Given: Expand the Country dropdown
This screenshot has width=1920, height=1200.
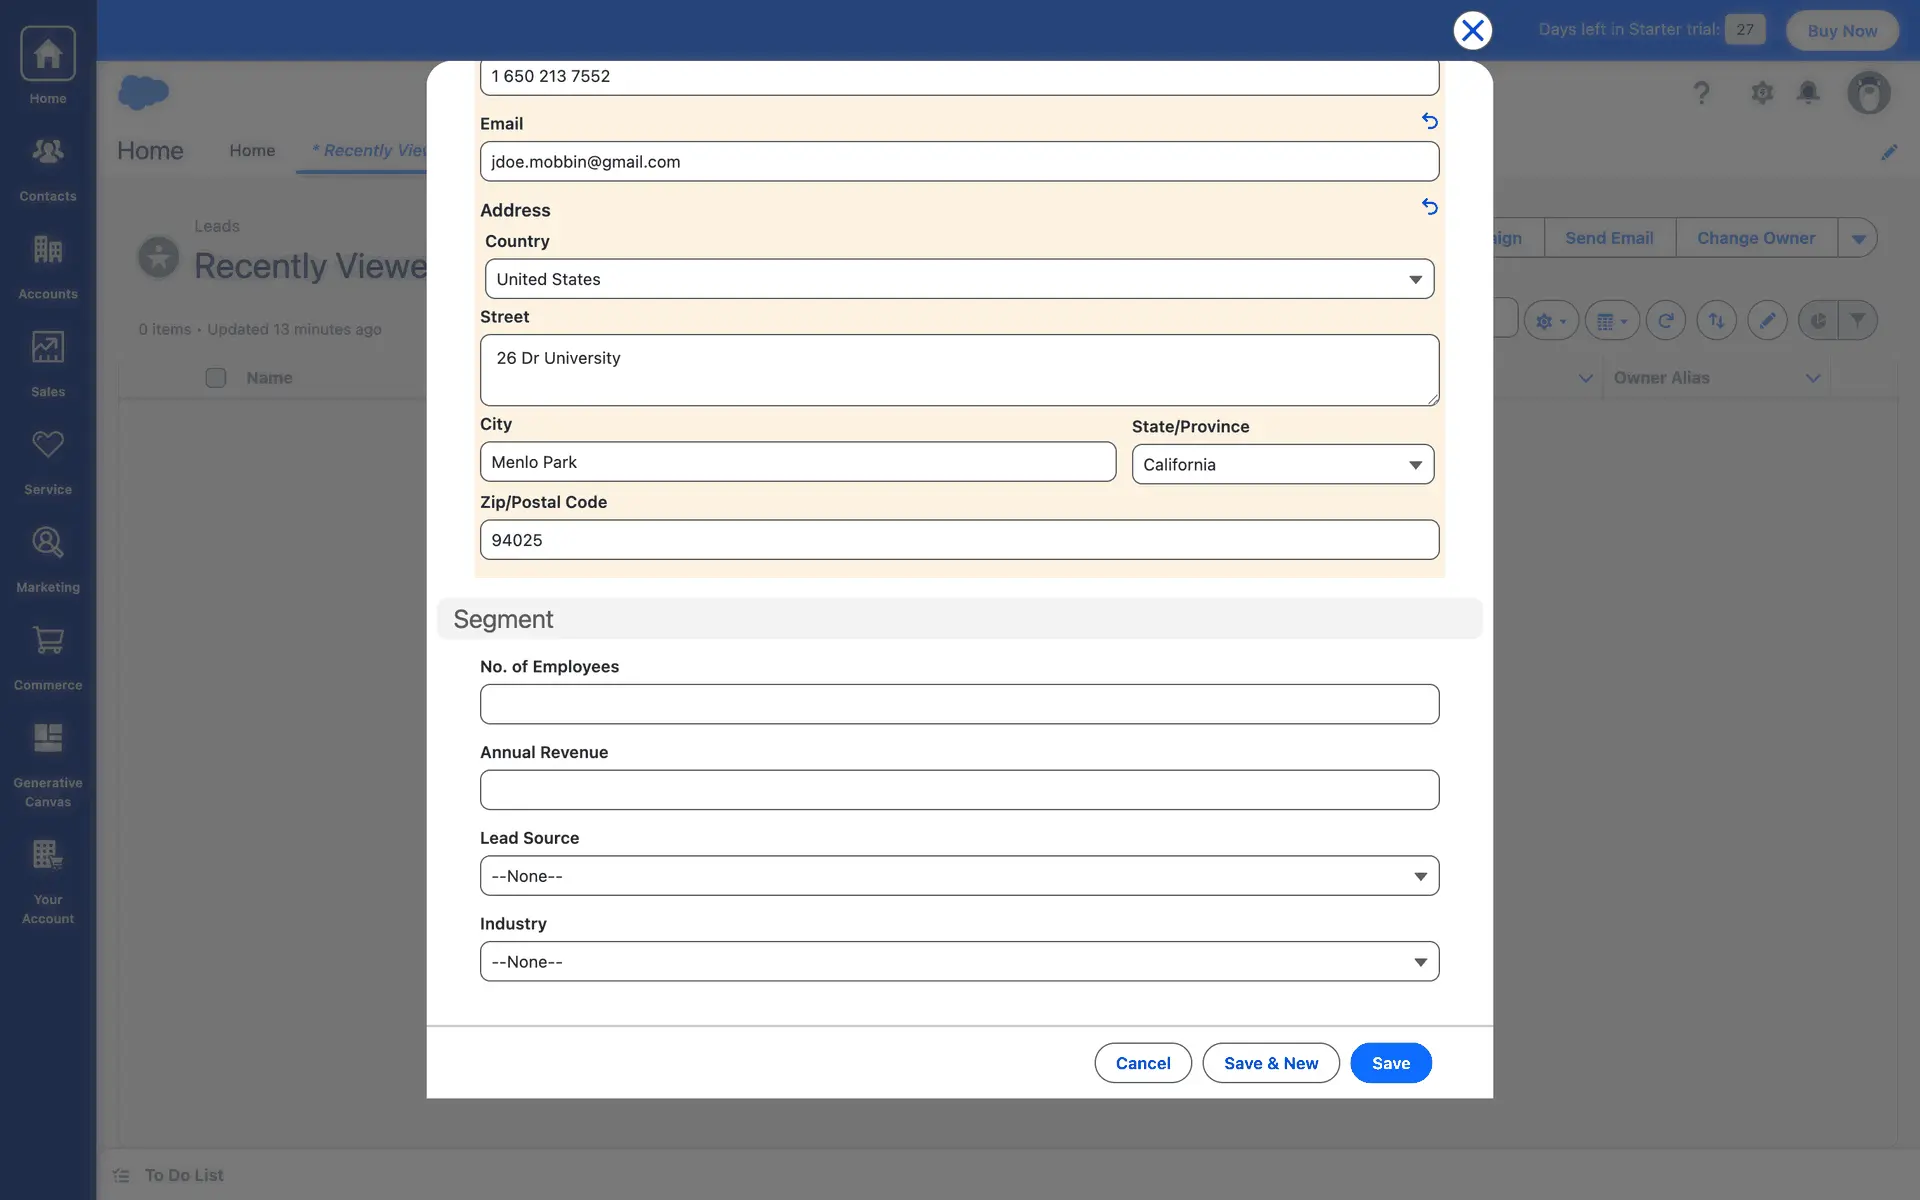Looking at the screenshot, I should [959, 279].
